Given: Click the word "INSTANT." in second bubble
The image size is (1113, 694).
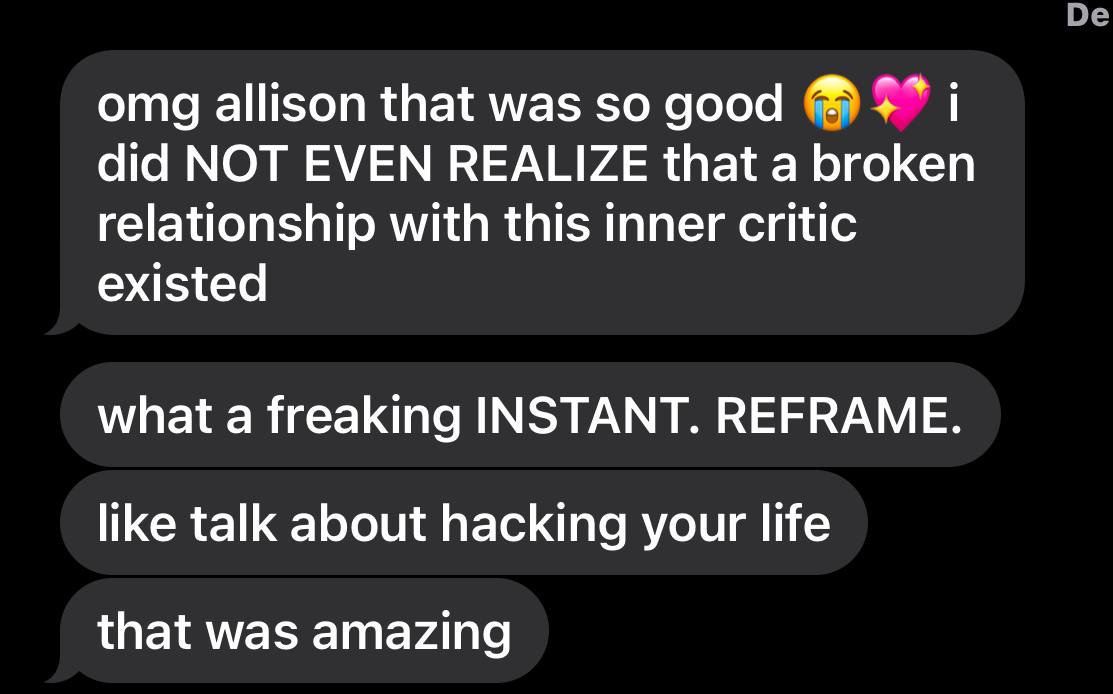Looking at the screenshot, I should [x=588, y=415].
